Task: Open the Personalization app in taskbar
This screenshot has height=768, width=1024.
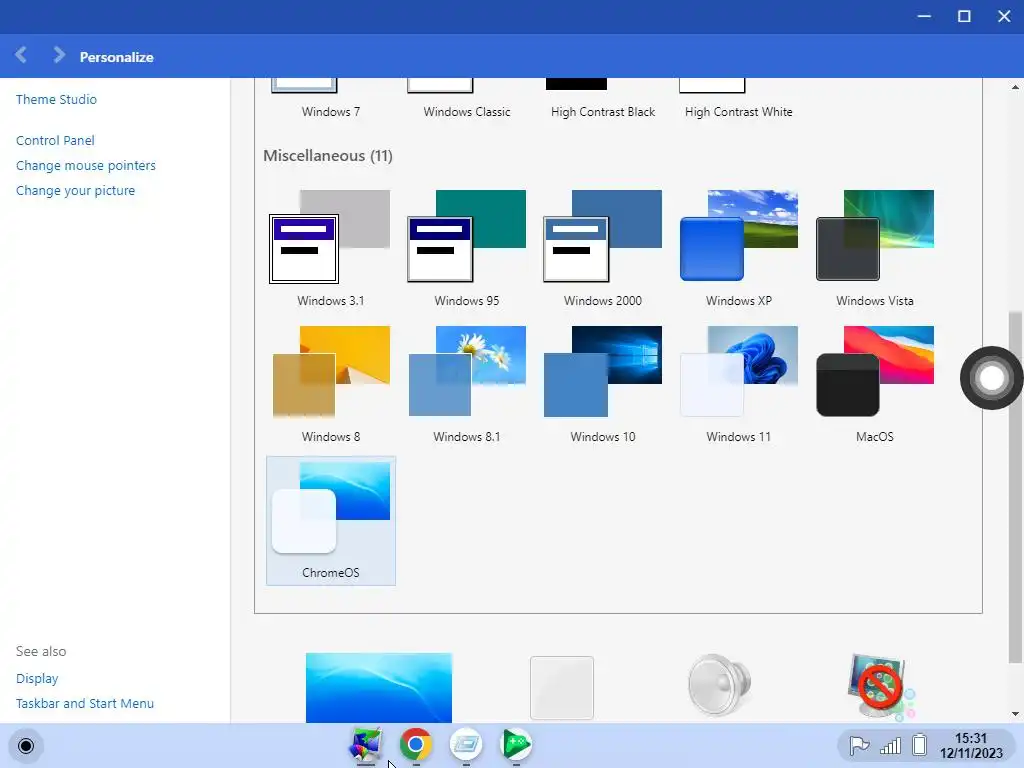Action: pos(366,744)
